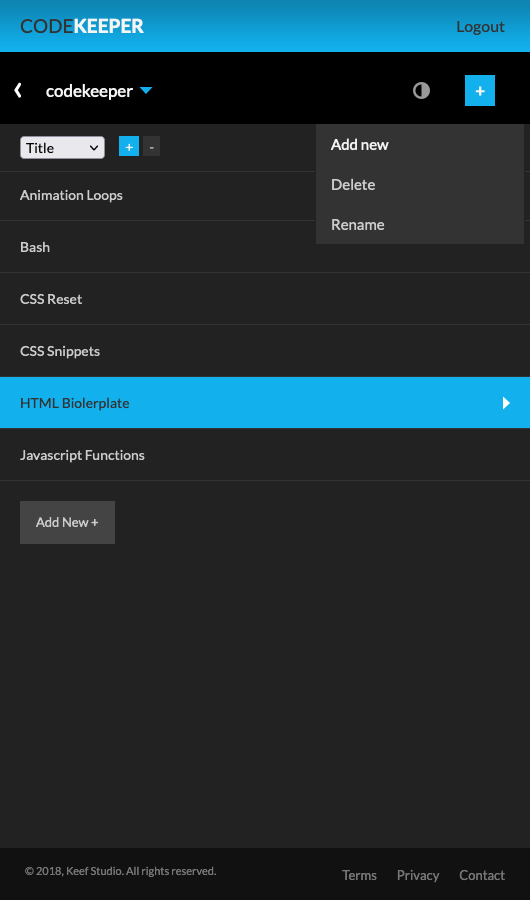Open the HTML Biolerplate arrow expander

[x=506, y=403]
